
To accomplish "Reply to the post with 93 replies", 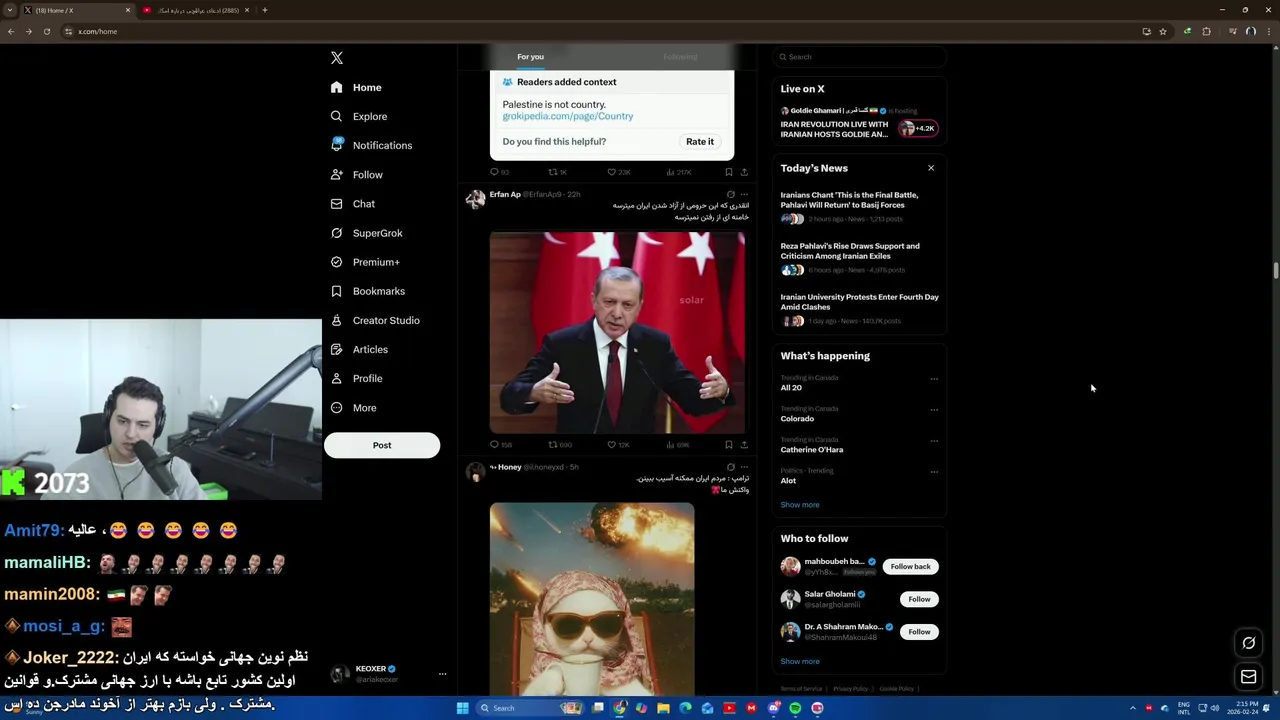I will coord(499,172).
